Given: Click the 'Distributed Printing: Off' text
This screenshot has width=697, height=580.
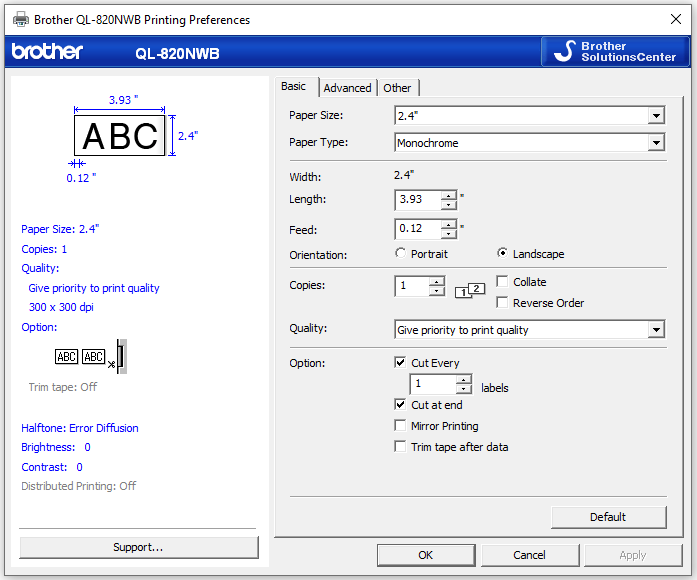Looking at the screenshot, I should pos(79,486).
